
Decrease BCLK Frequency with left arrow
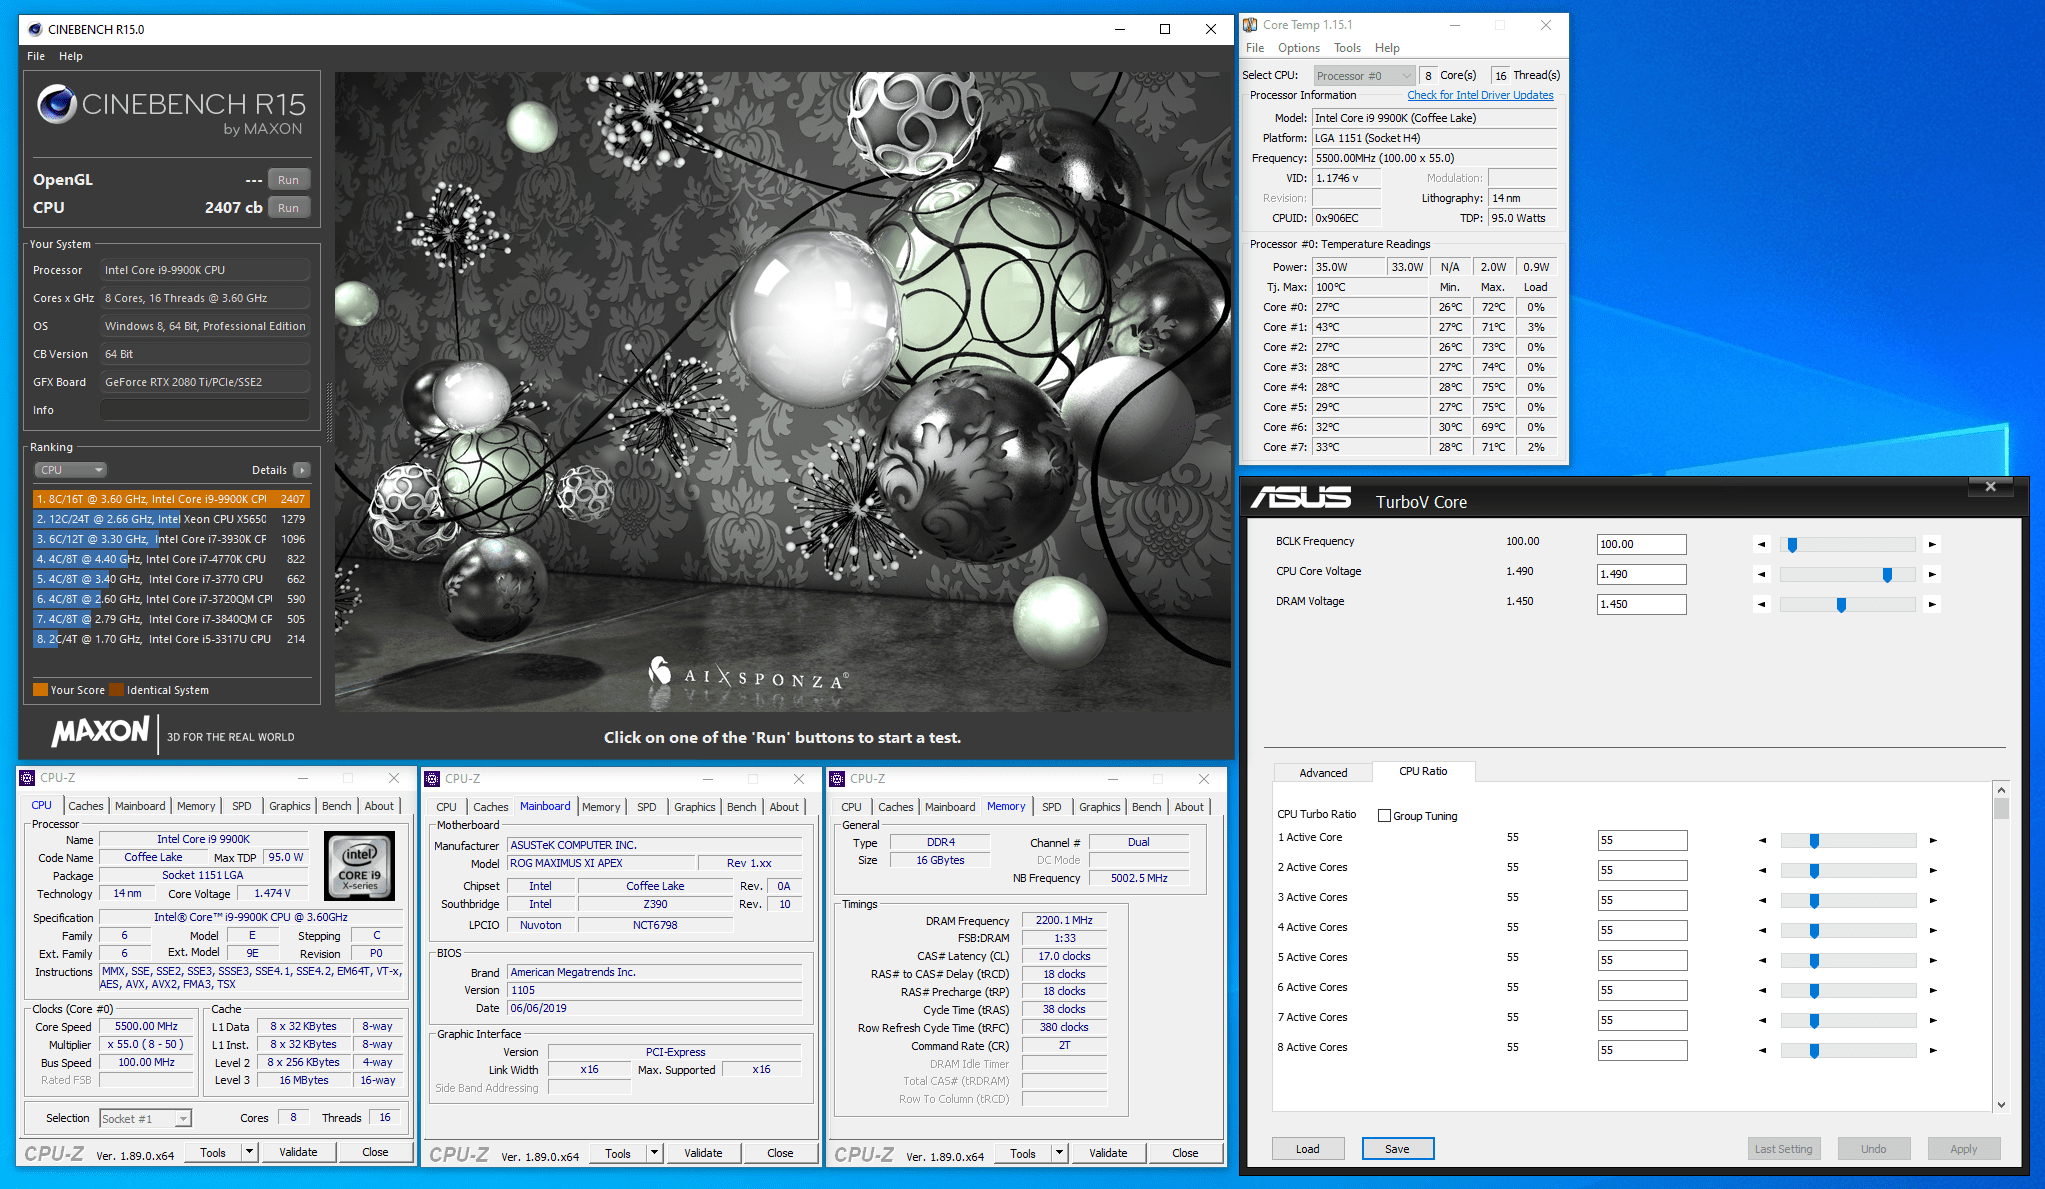[x=1762, y=545]
